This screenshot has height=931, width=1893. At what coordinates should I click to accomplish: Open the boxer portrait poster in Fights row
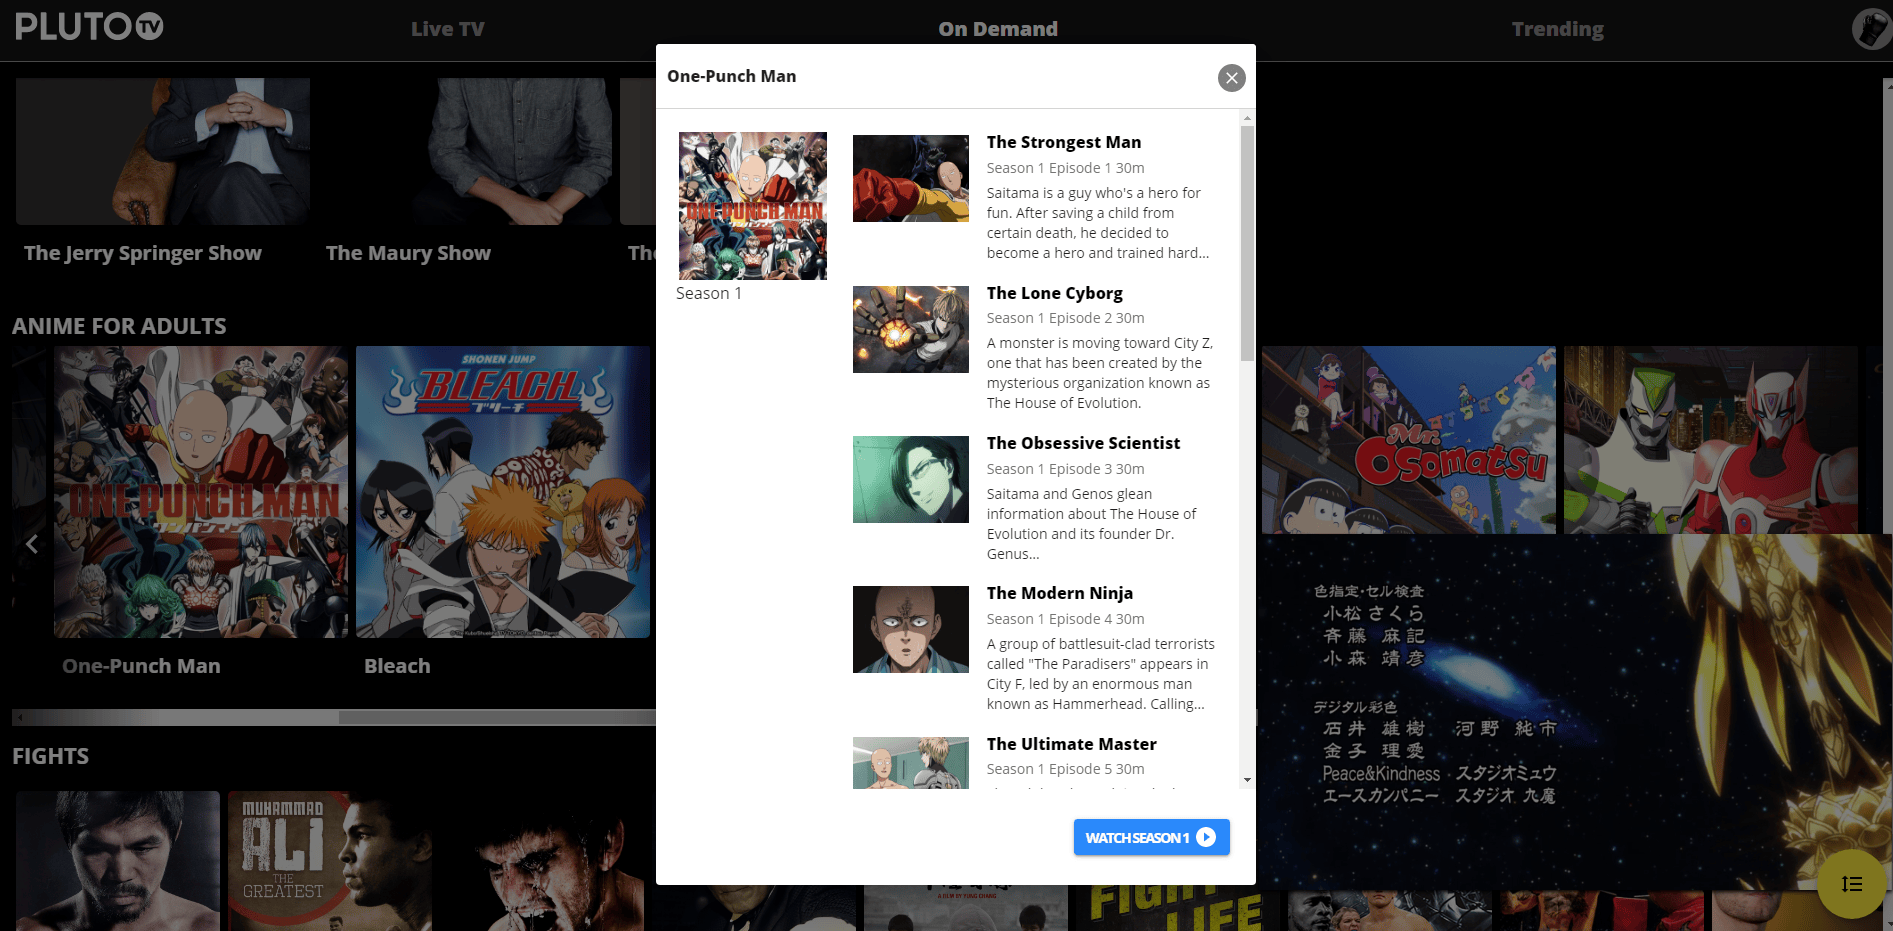(x=118, y=861)
